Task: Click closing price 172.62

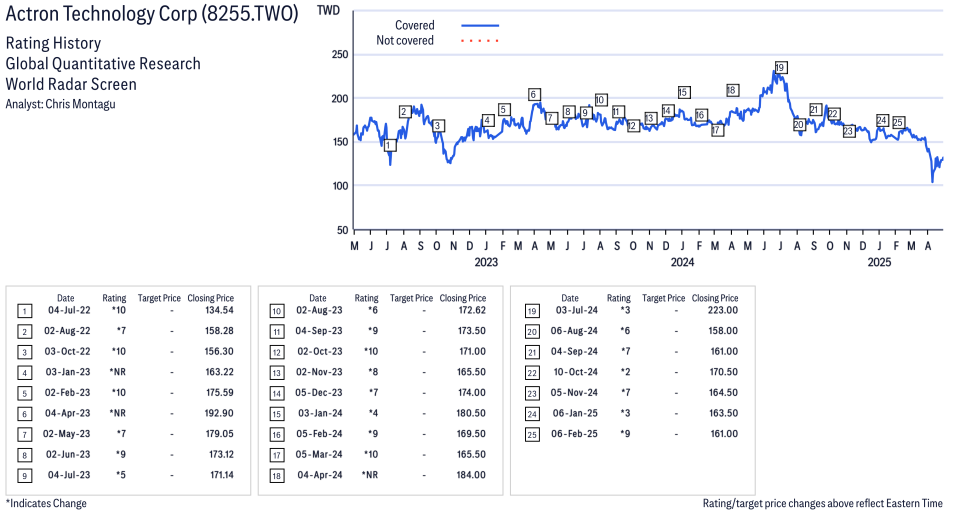Action: (x=472, y=310)
